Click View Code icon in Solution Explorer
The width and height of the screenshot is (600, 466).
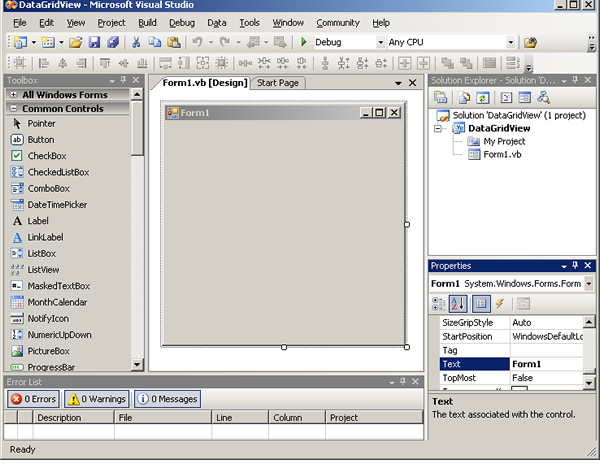click(506, 98)
